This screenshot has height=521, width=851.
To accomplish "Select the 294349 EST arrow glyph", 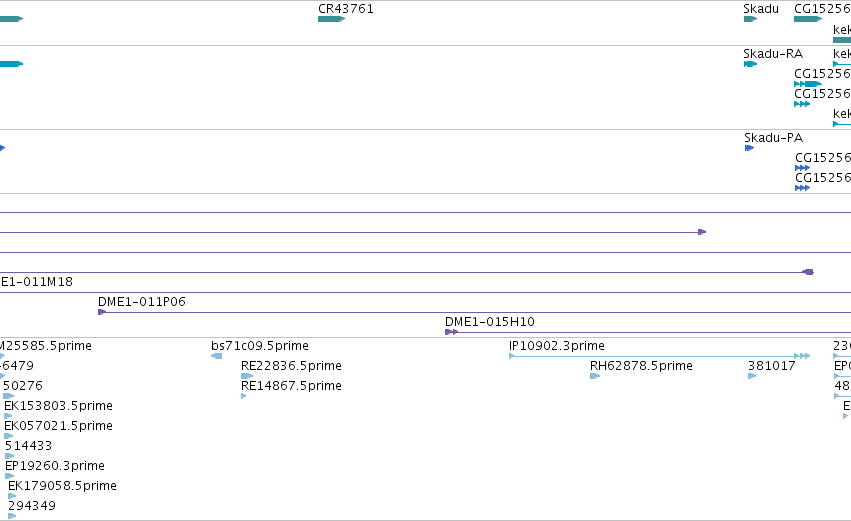I will click(x=12, y=516).
